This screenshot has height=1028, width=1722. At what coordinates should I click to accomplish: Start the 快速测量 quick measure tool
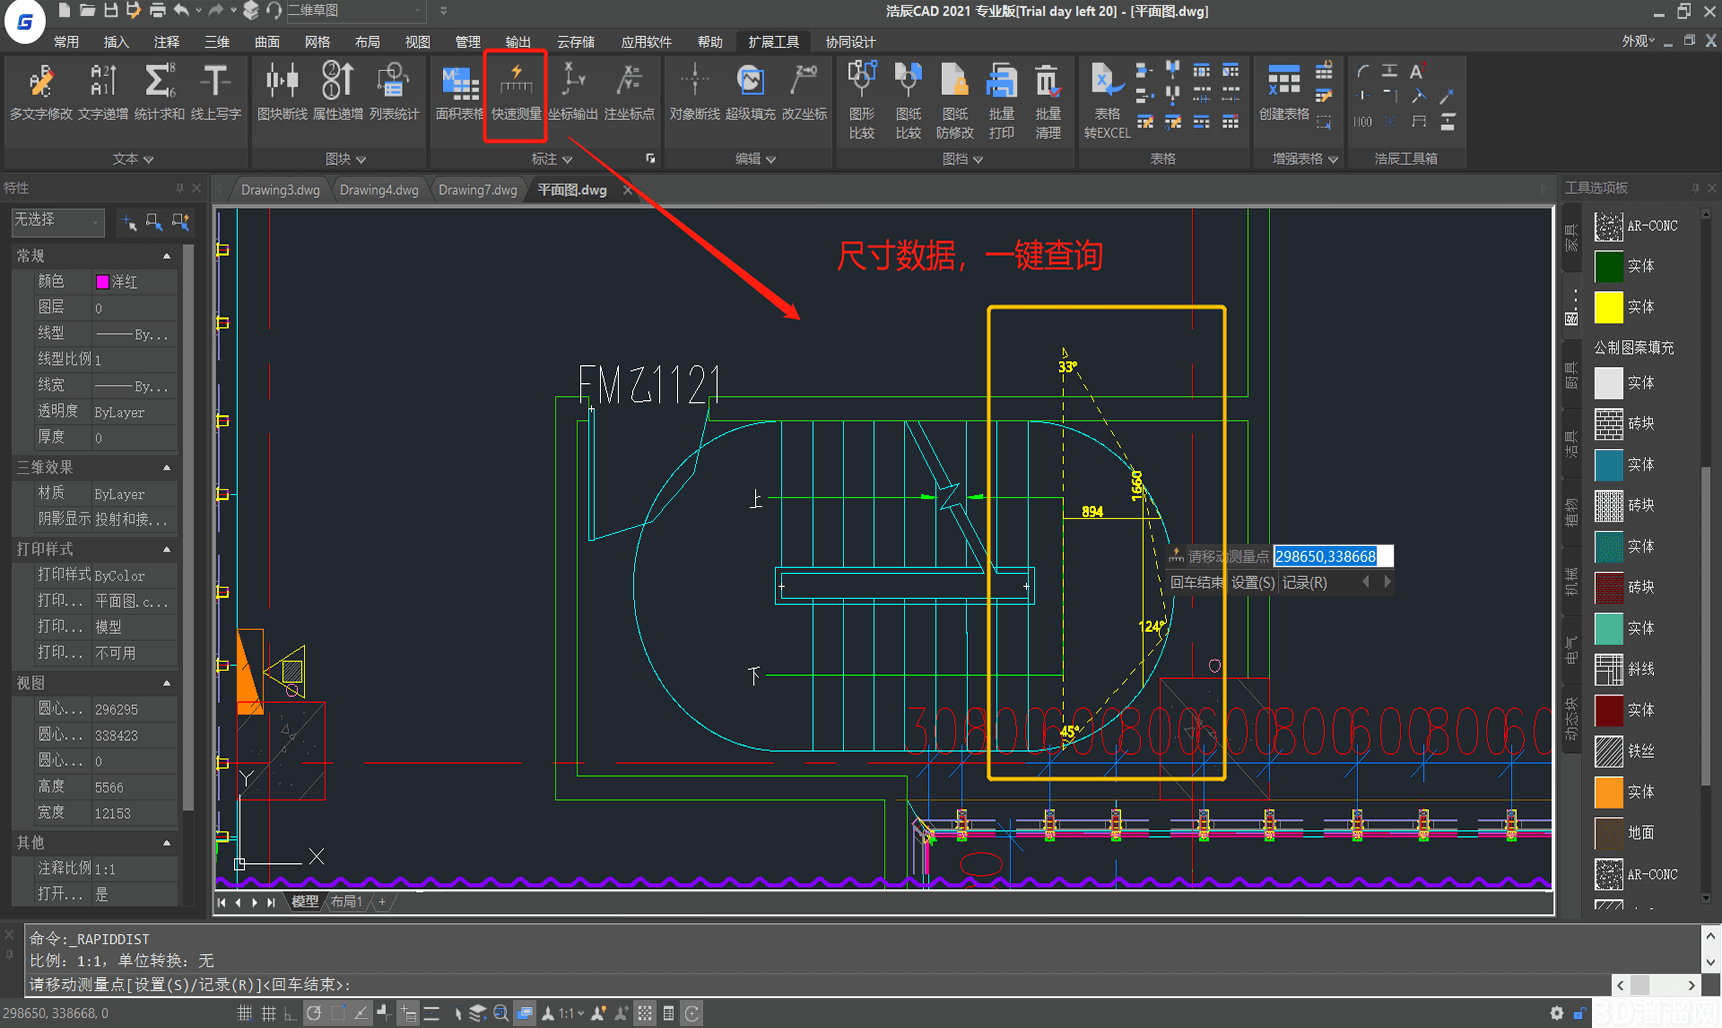(516, 92)
